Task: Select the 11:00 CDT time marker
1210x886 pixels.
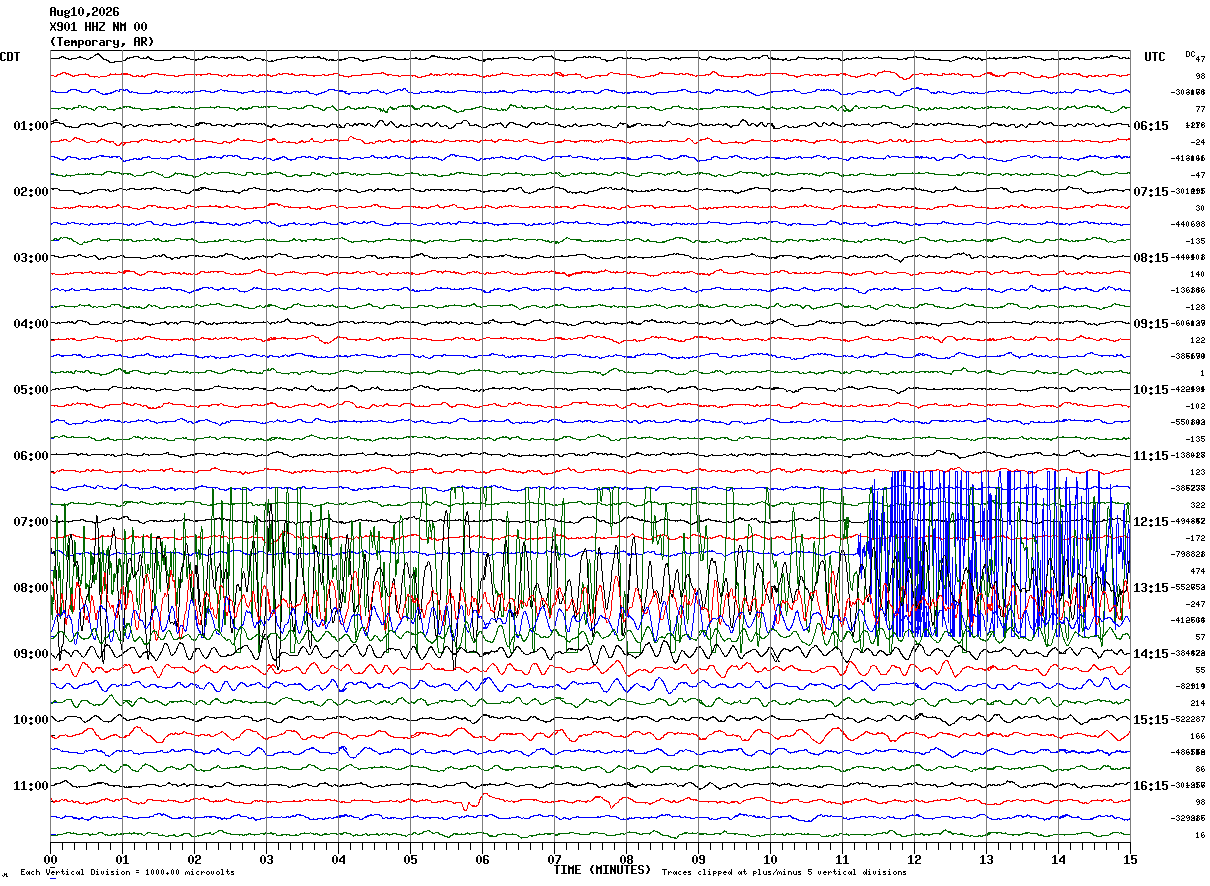Action: (x=31, y=786)
